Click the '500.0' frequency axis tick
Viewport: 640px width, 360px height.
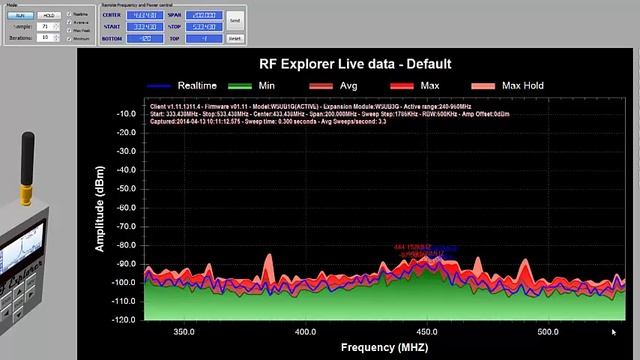point(548,332)
